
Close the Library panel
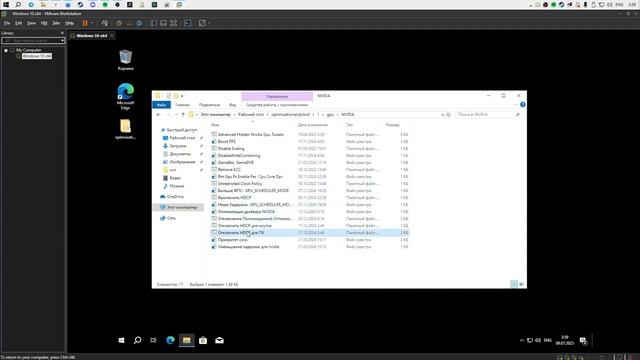coord(62,33)
